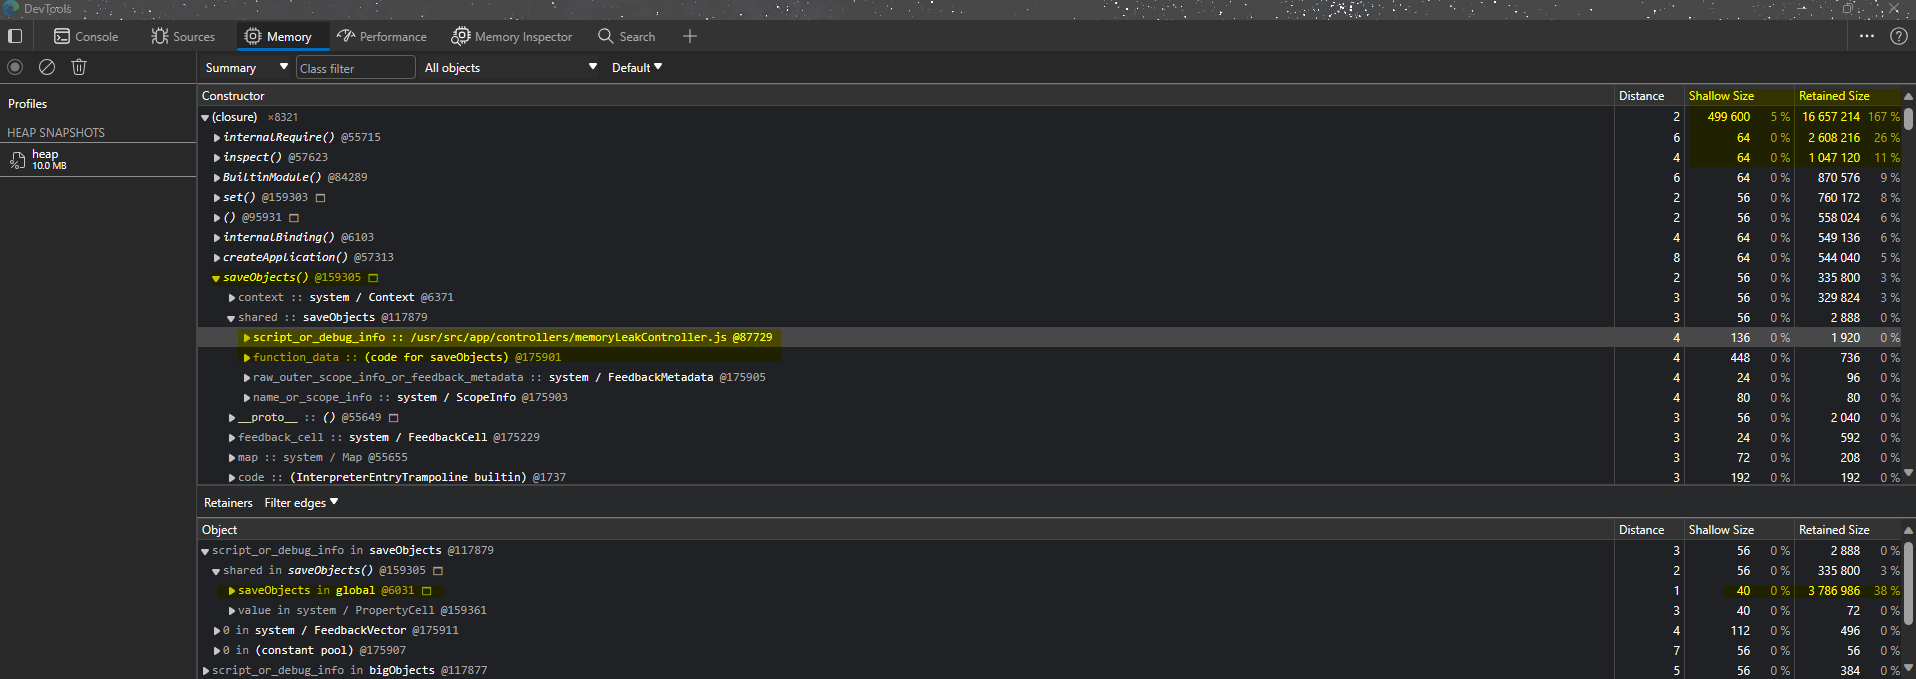Expand the inspect() @57623 row
Viewport: 1916px width, 679px height.
217,158
